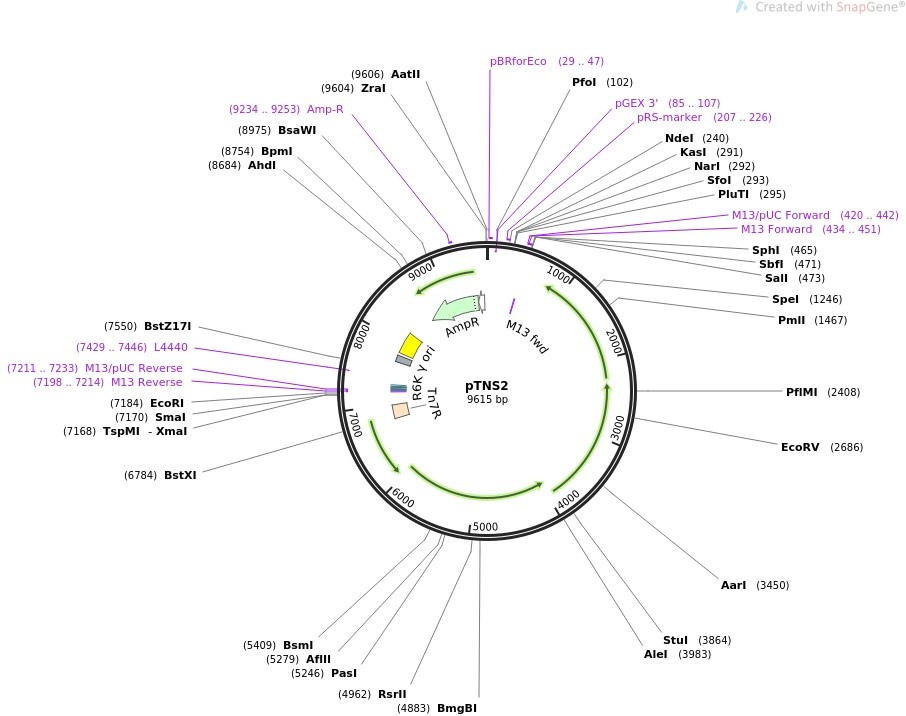Select the M13/pUC Forward primer label
Screen dimensions: 906x716
[780, 215]
